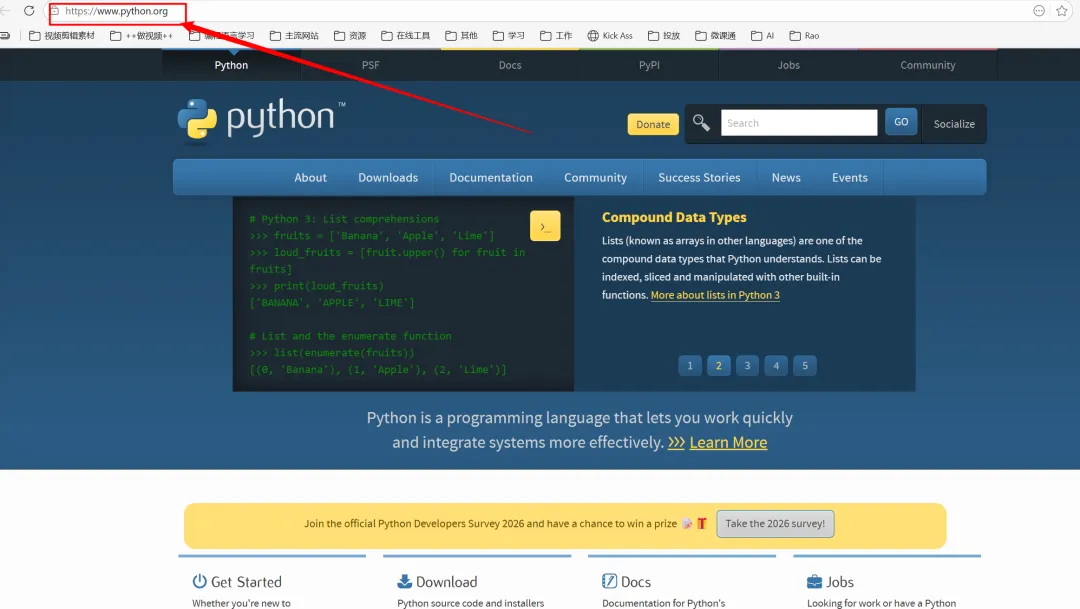Viewport: 1080px width, 609px height.
Task: Open the About menu
Action: click(x=311, y=178)
